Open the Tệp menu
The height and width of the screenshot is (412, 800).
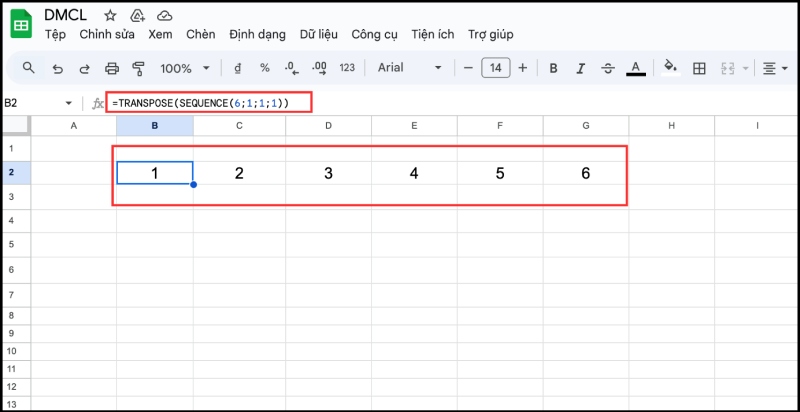pyautogui.click(x=56, y=35)
